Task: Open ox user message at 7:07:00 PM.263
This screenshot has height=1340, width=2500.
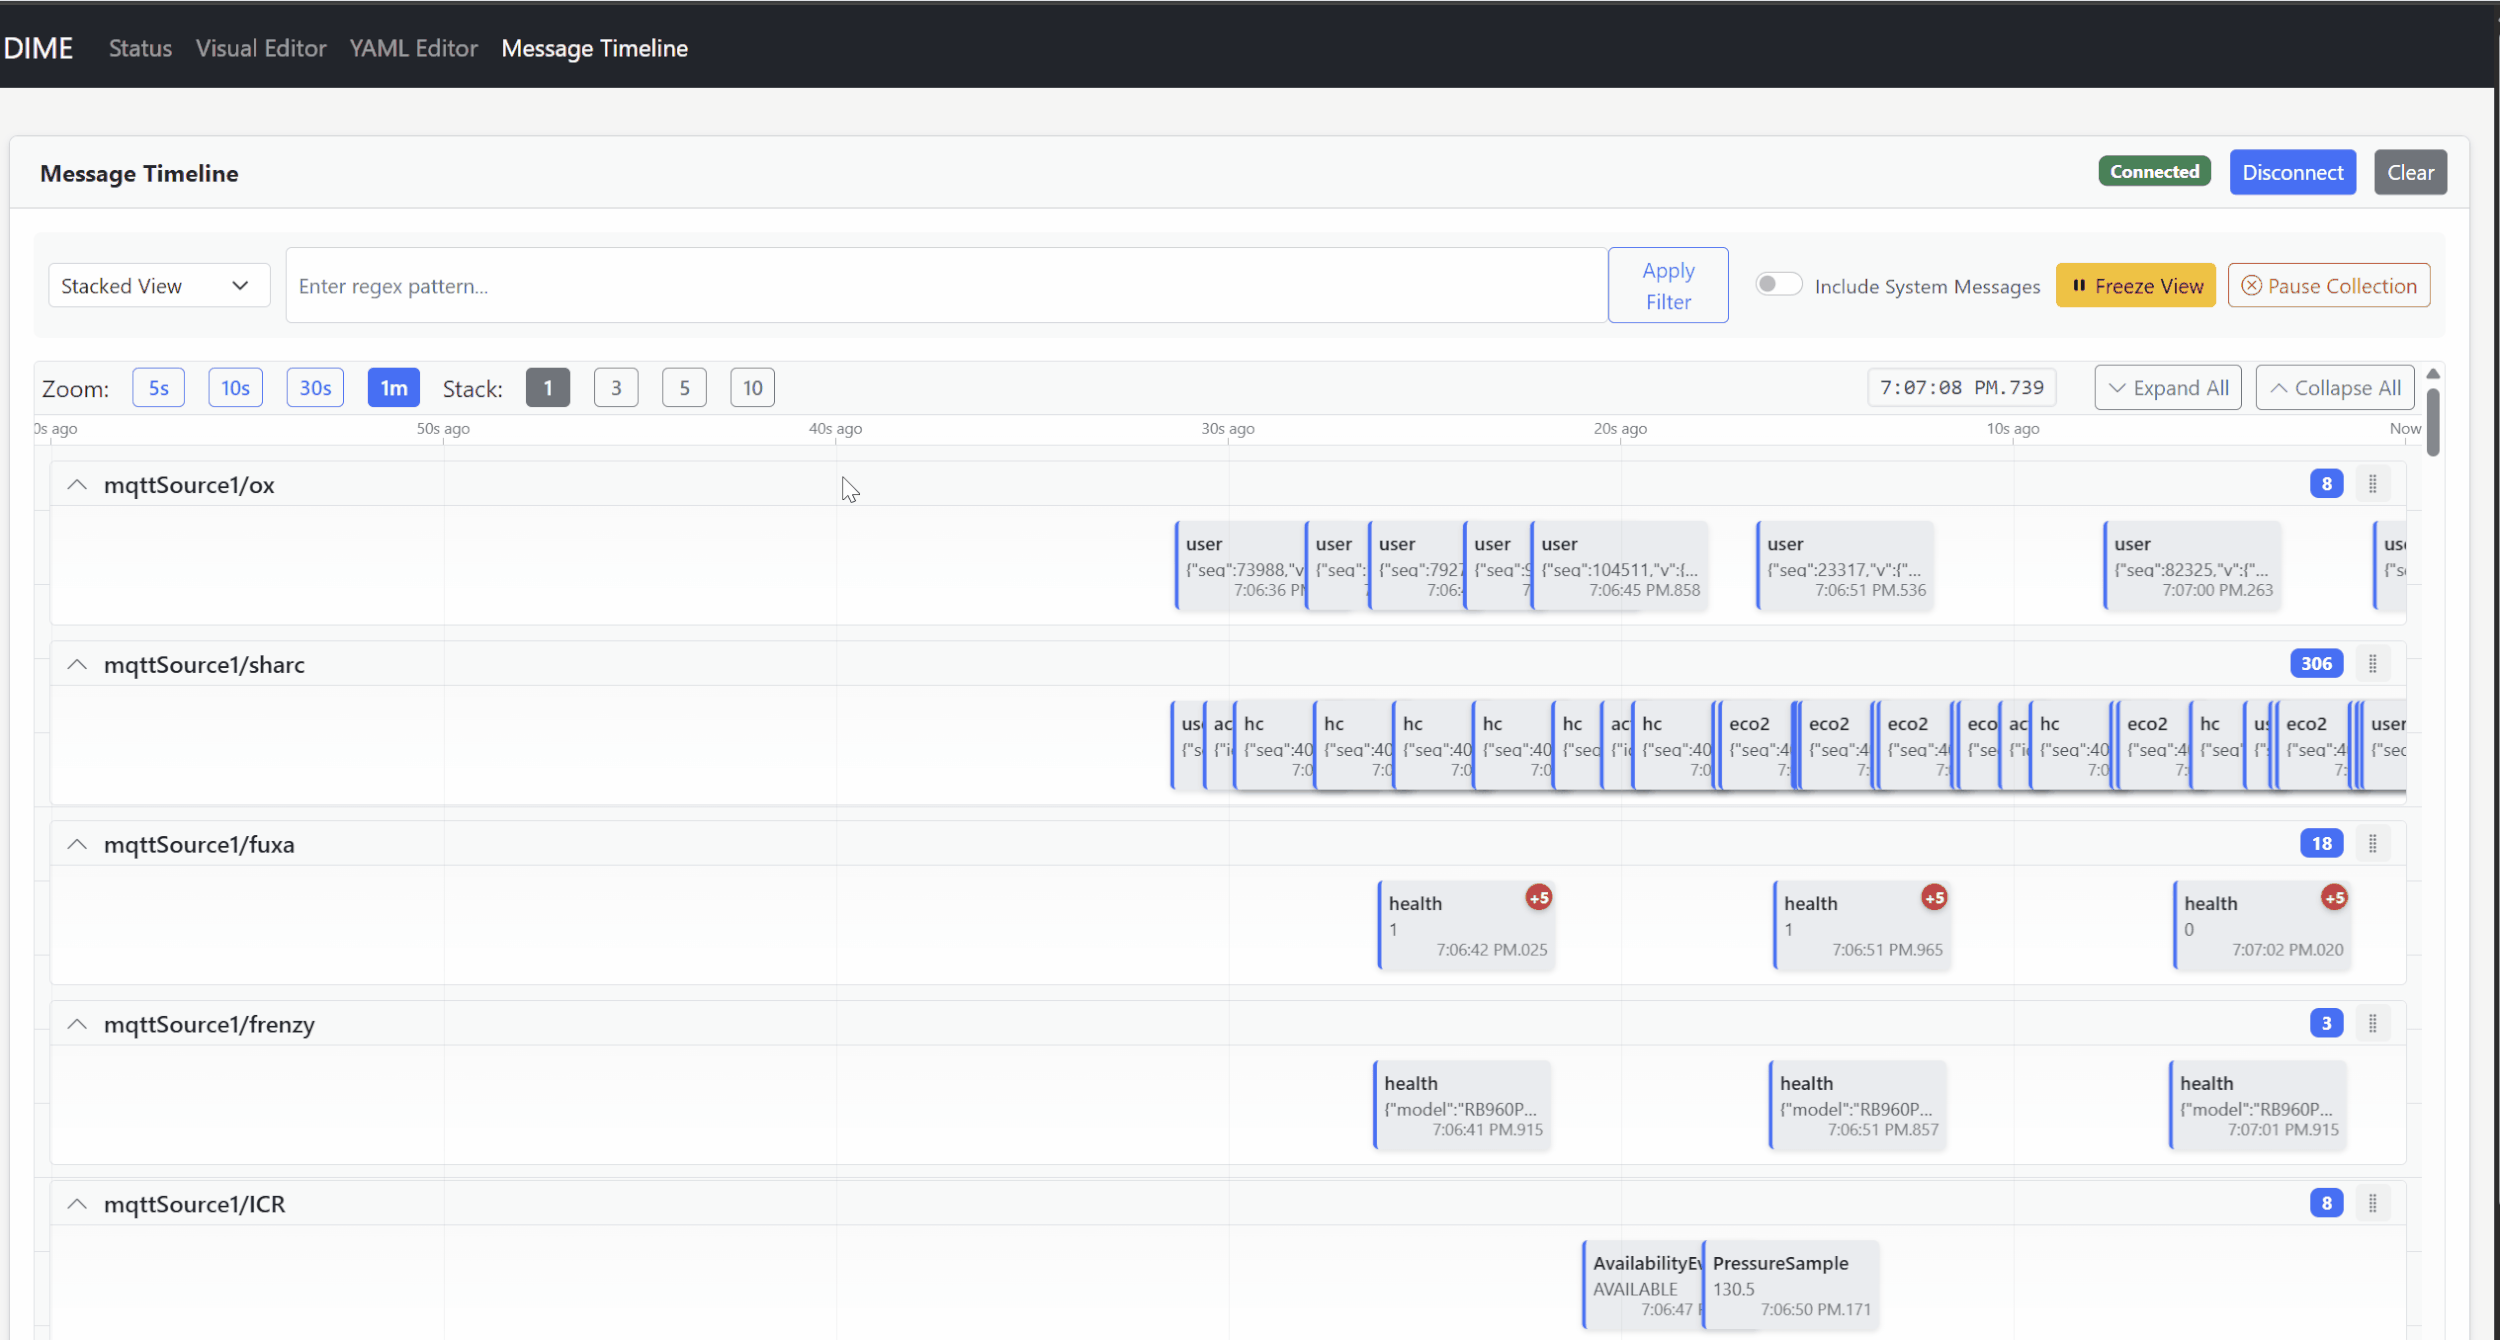Action: coord(2193,566)
